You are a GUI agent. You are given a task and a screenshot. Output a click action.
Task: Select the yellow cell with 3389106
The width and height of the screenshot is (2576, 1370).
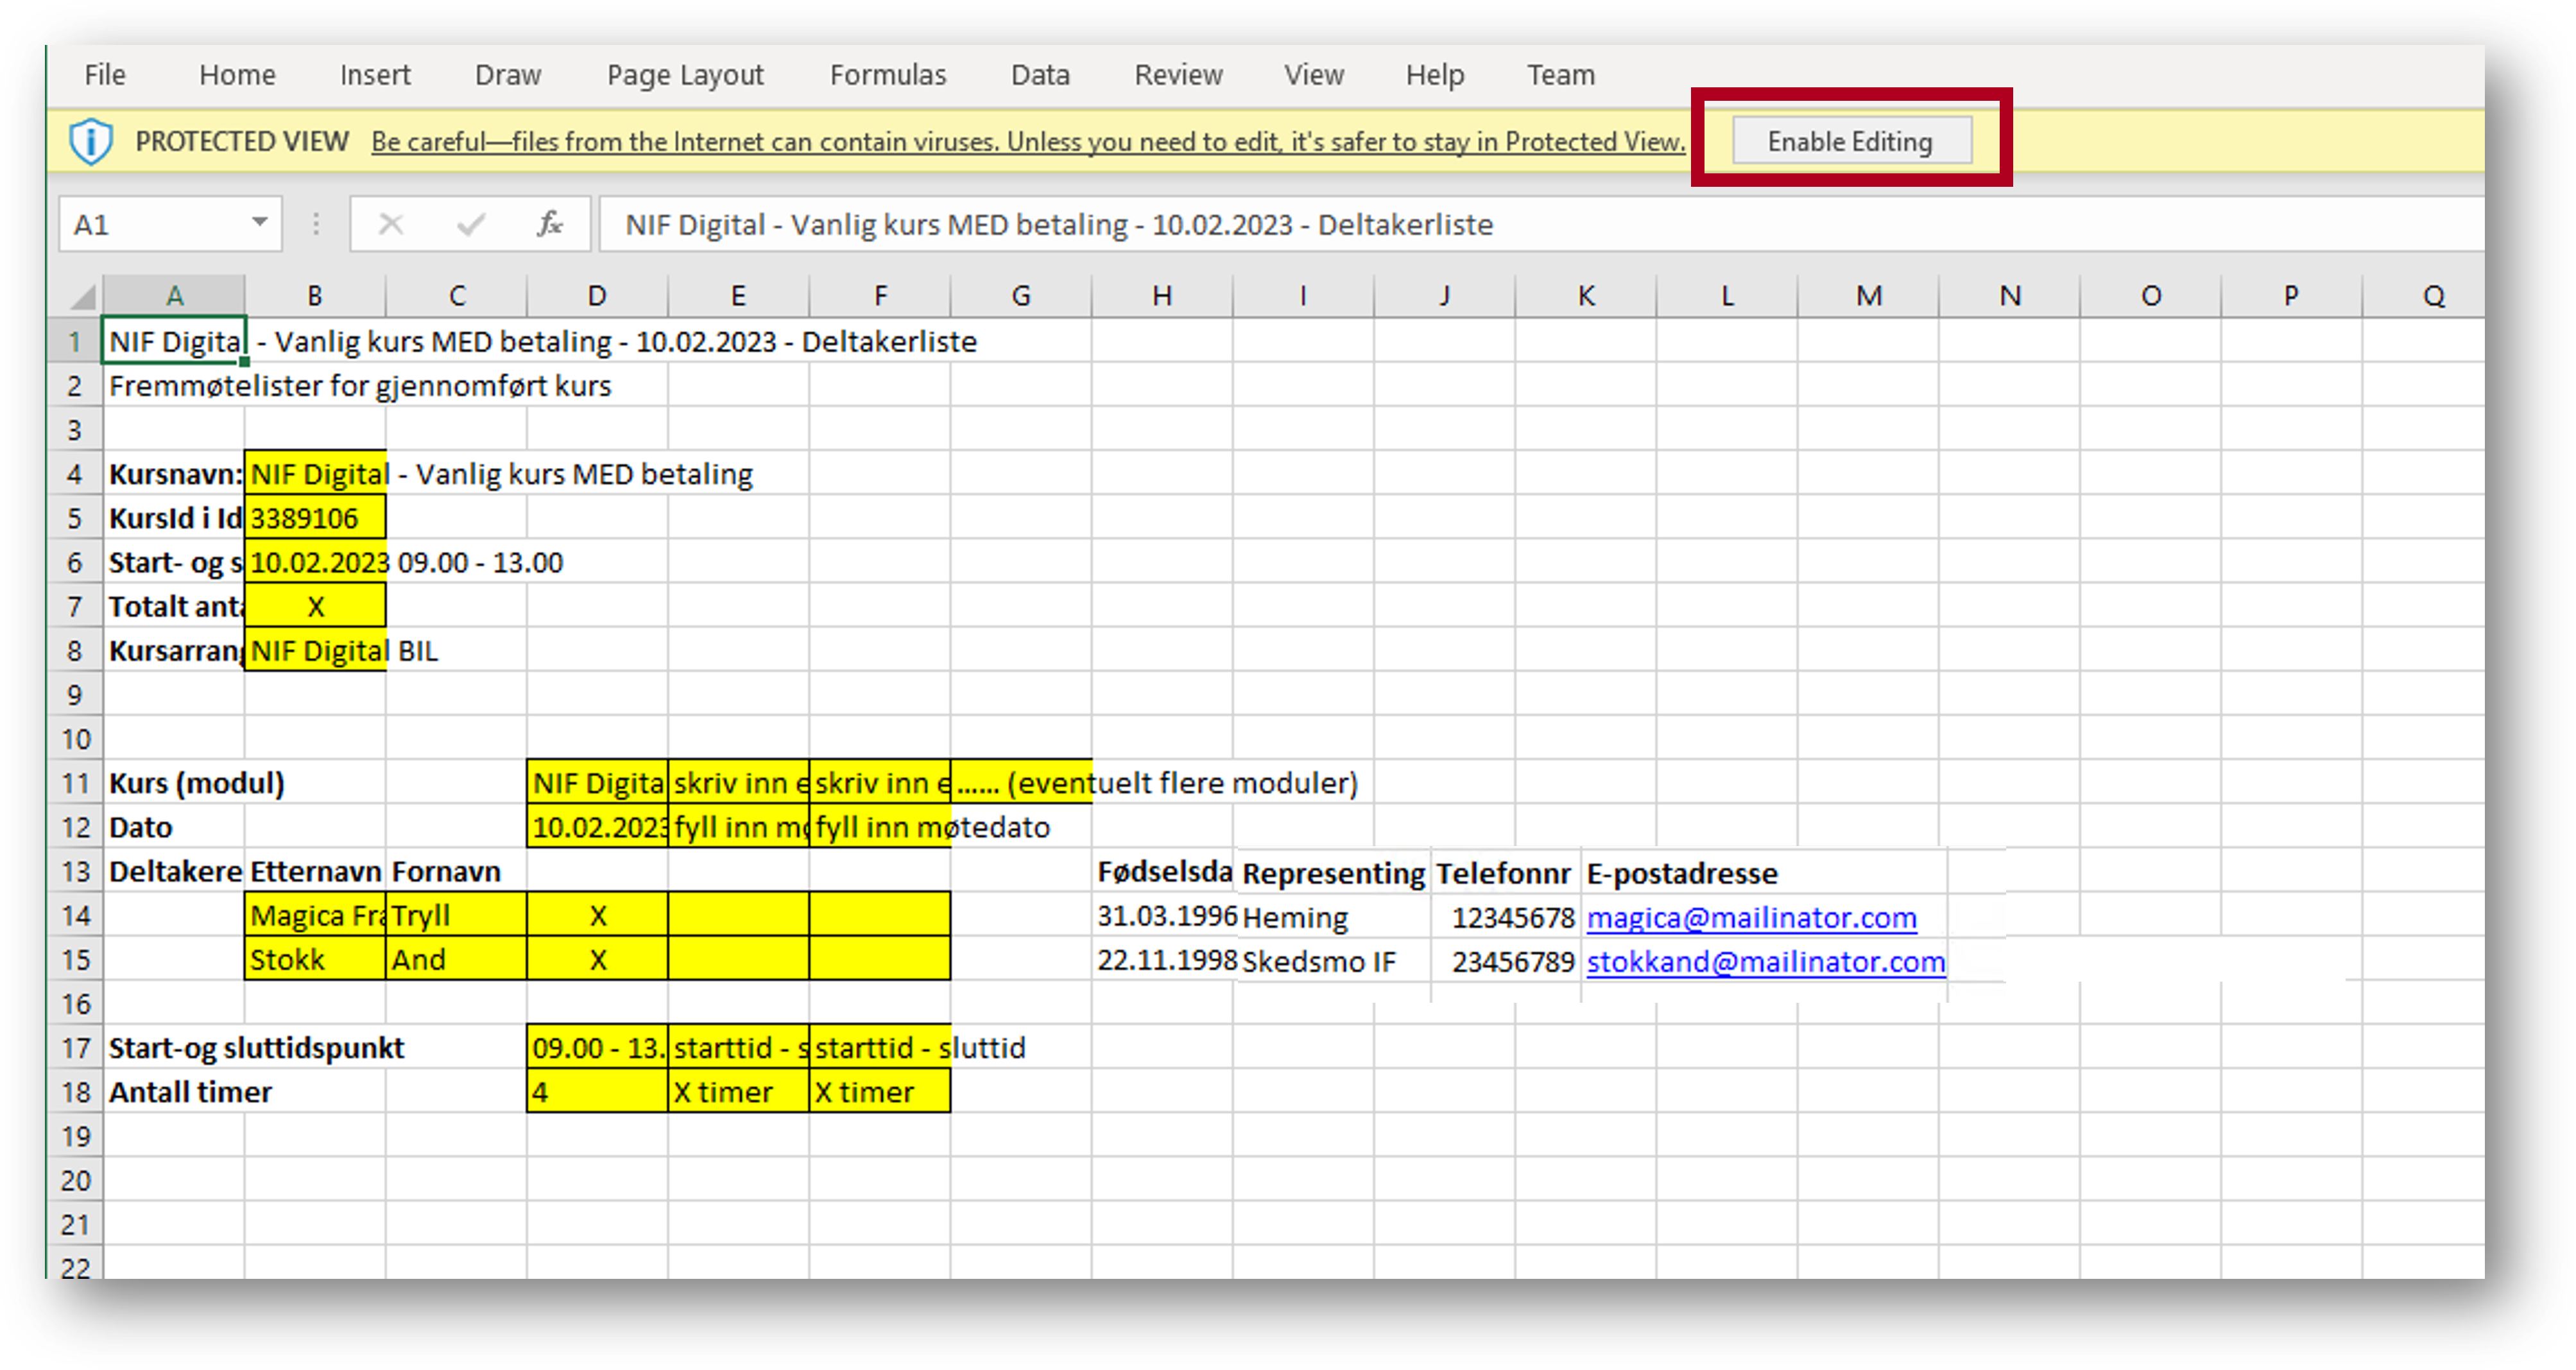(x=315, y=517)
